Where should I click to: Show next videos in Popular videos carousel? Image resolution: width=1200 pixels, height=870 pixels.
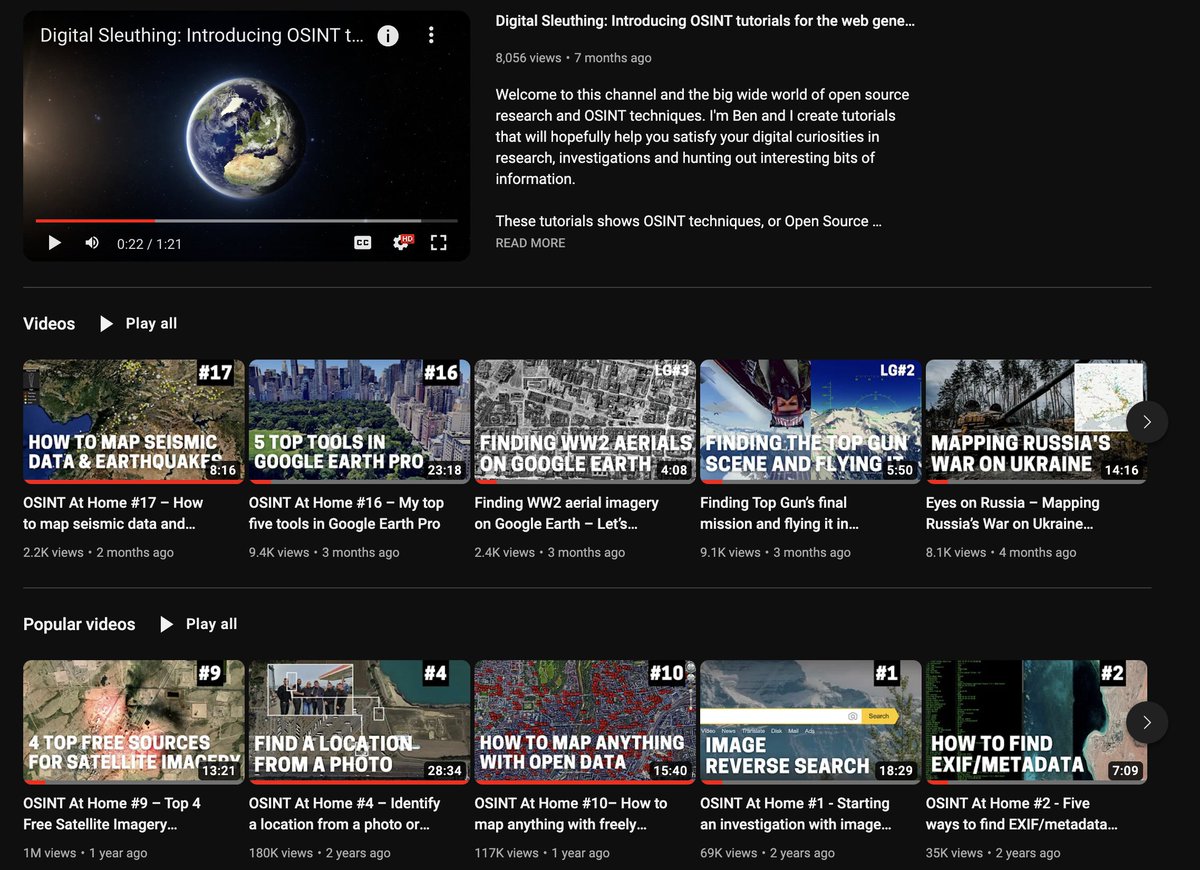pos(1147,722)
